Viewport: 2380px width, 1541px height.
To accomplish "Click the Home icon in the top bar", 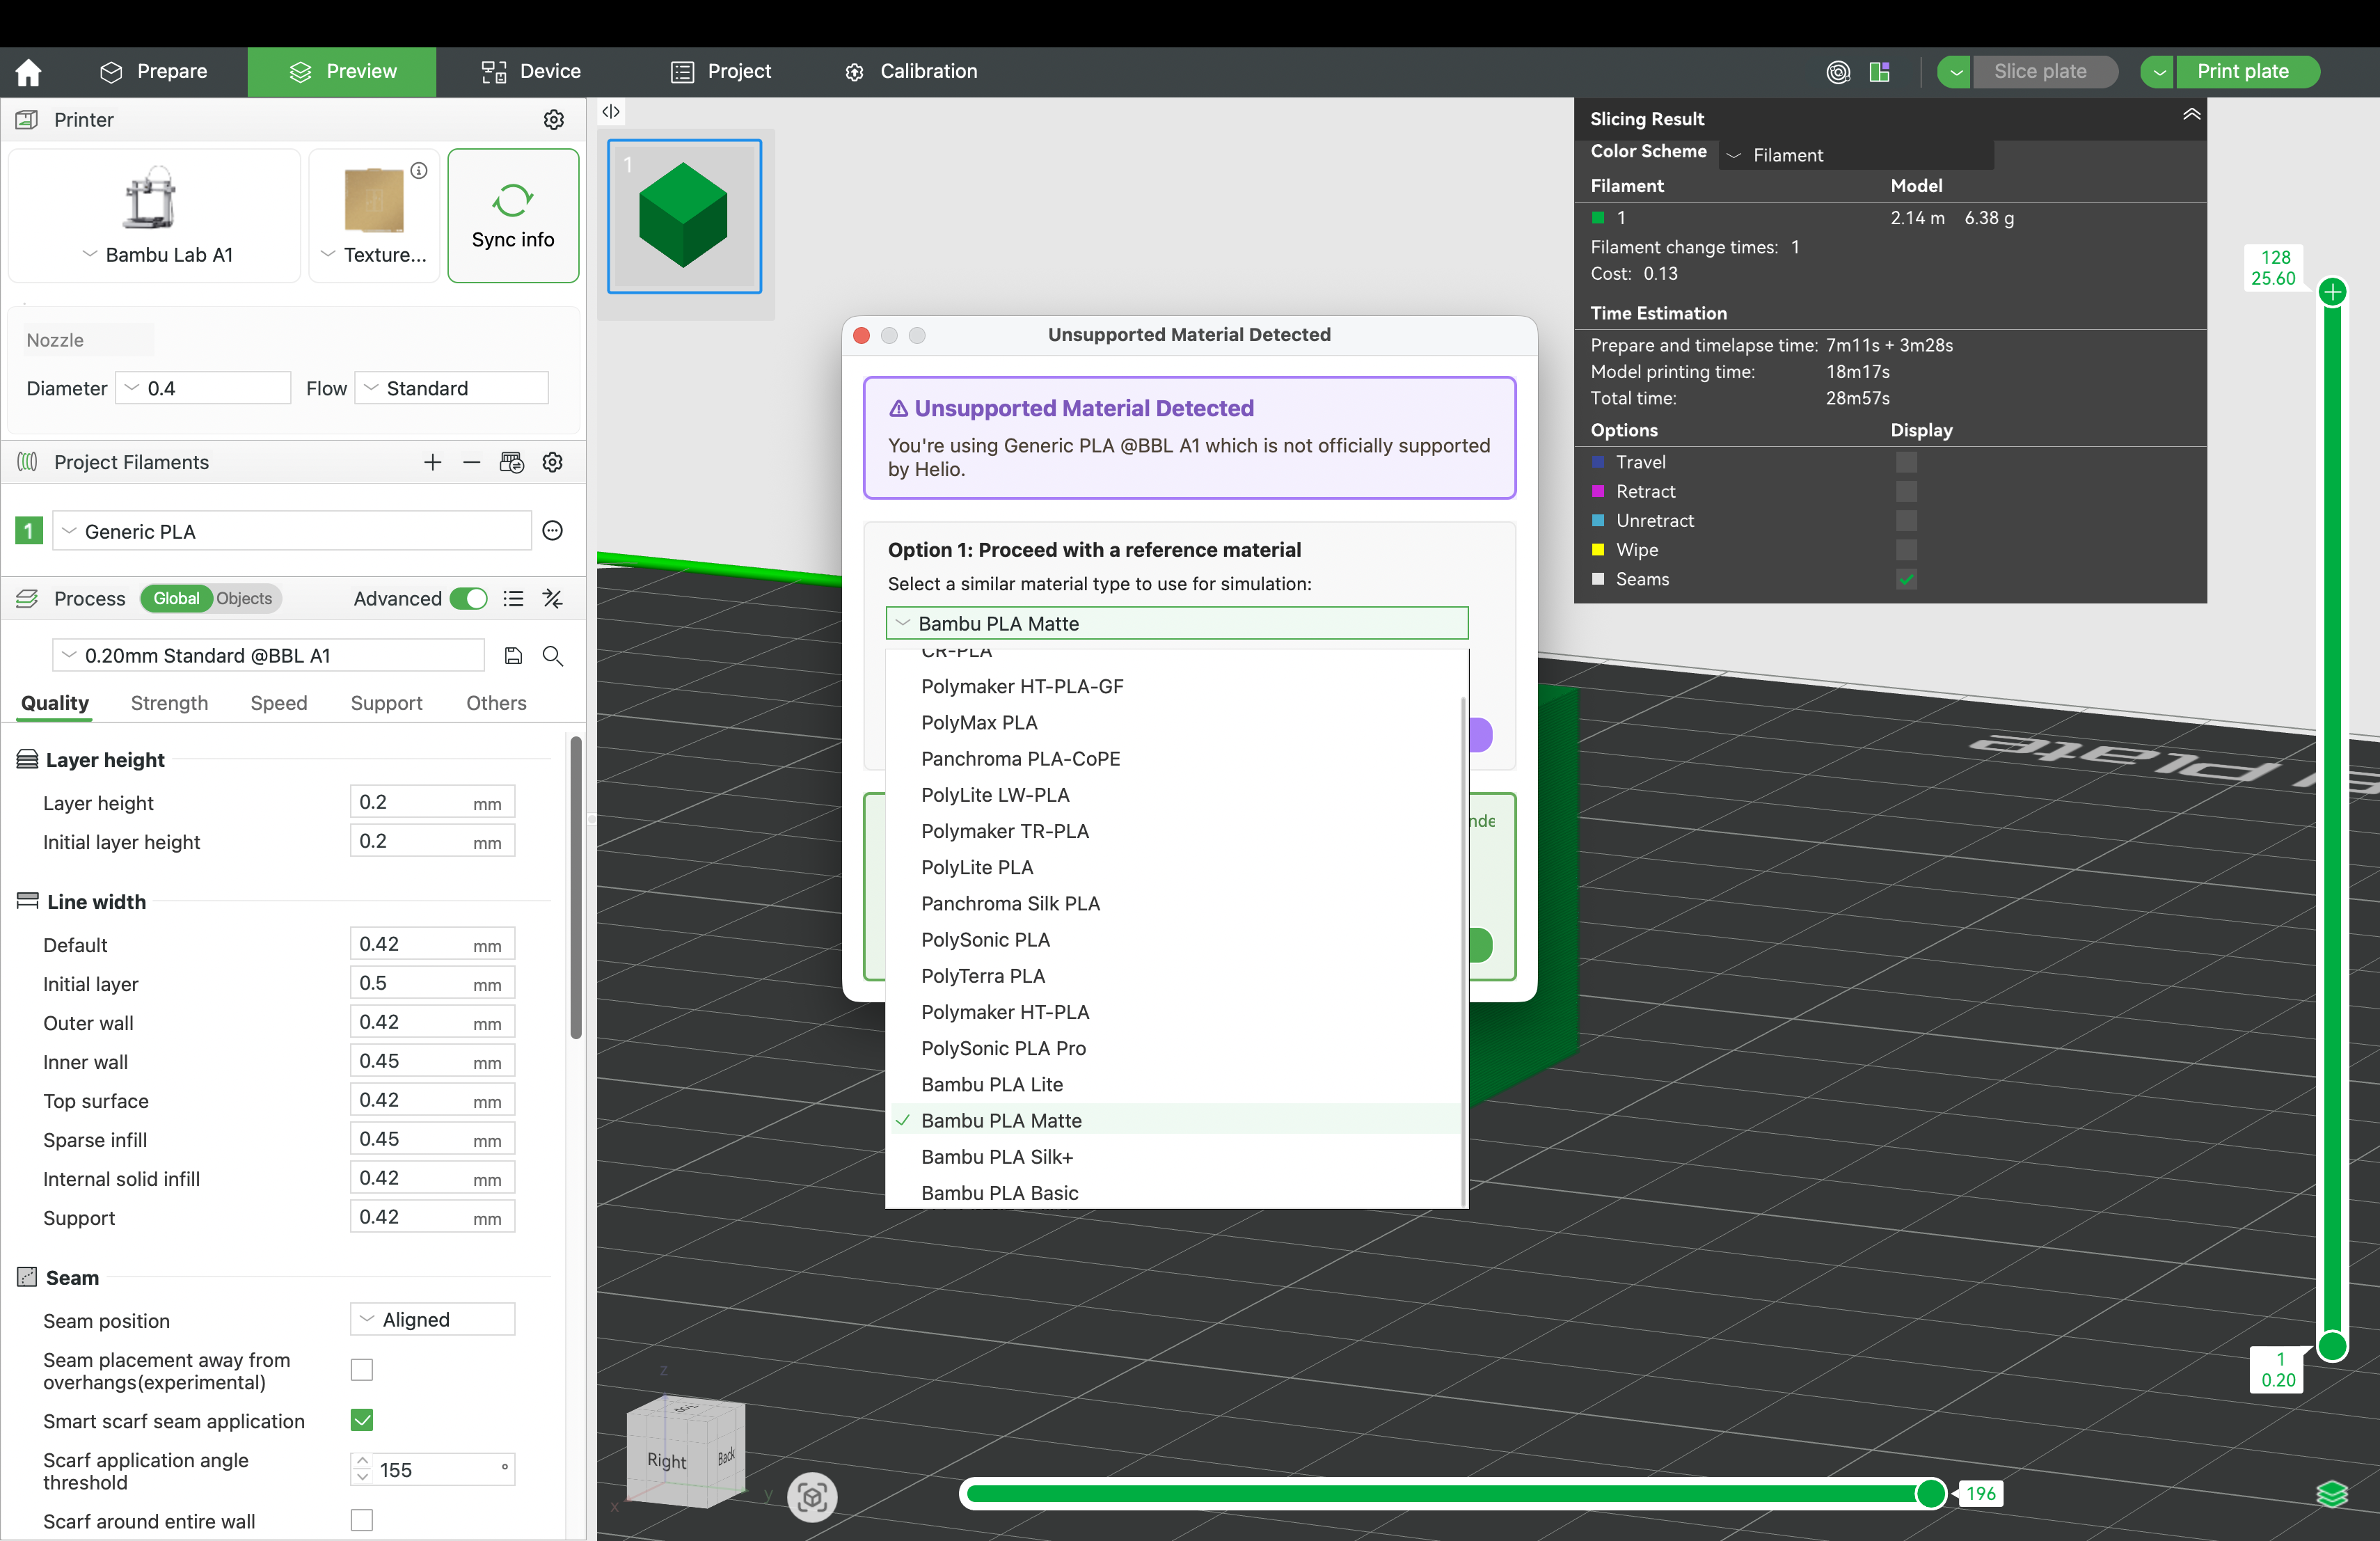I will 29,72.
